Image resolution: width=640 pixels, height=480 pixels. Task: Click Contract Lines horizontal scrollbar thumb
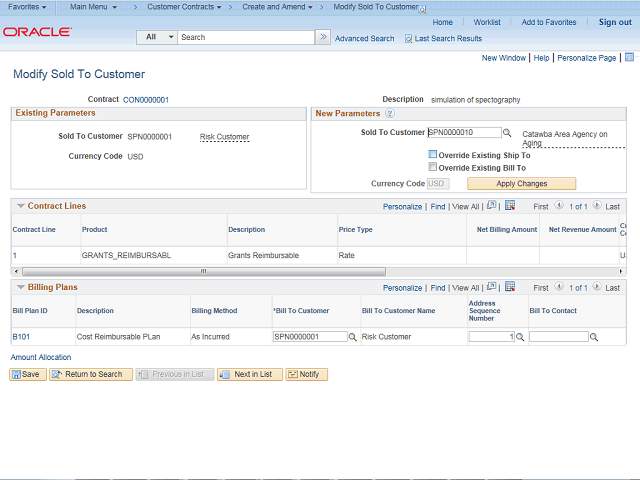point(204,271)
